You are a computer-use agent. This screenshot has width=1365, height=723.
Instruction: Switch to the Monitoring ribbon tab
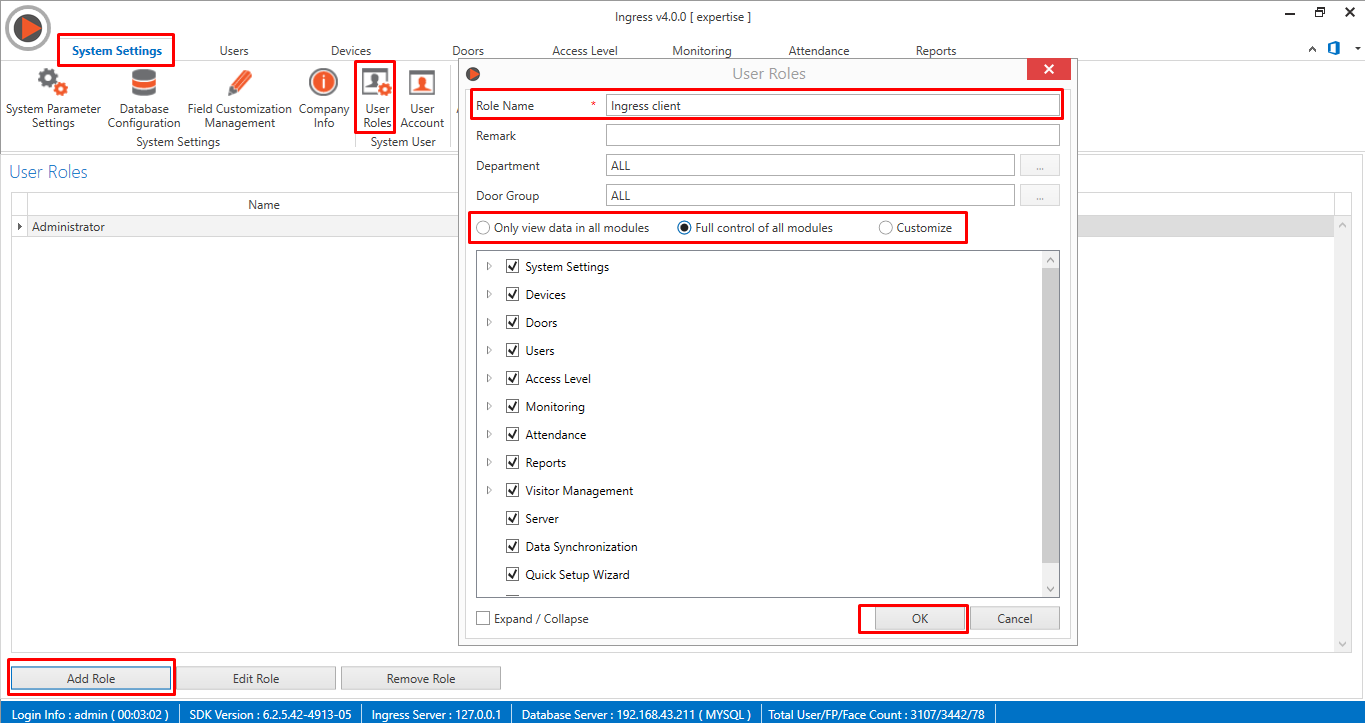click(x=702, y=51)
